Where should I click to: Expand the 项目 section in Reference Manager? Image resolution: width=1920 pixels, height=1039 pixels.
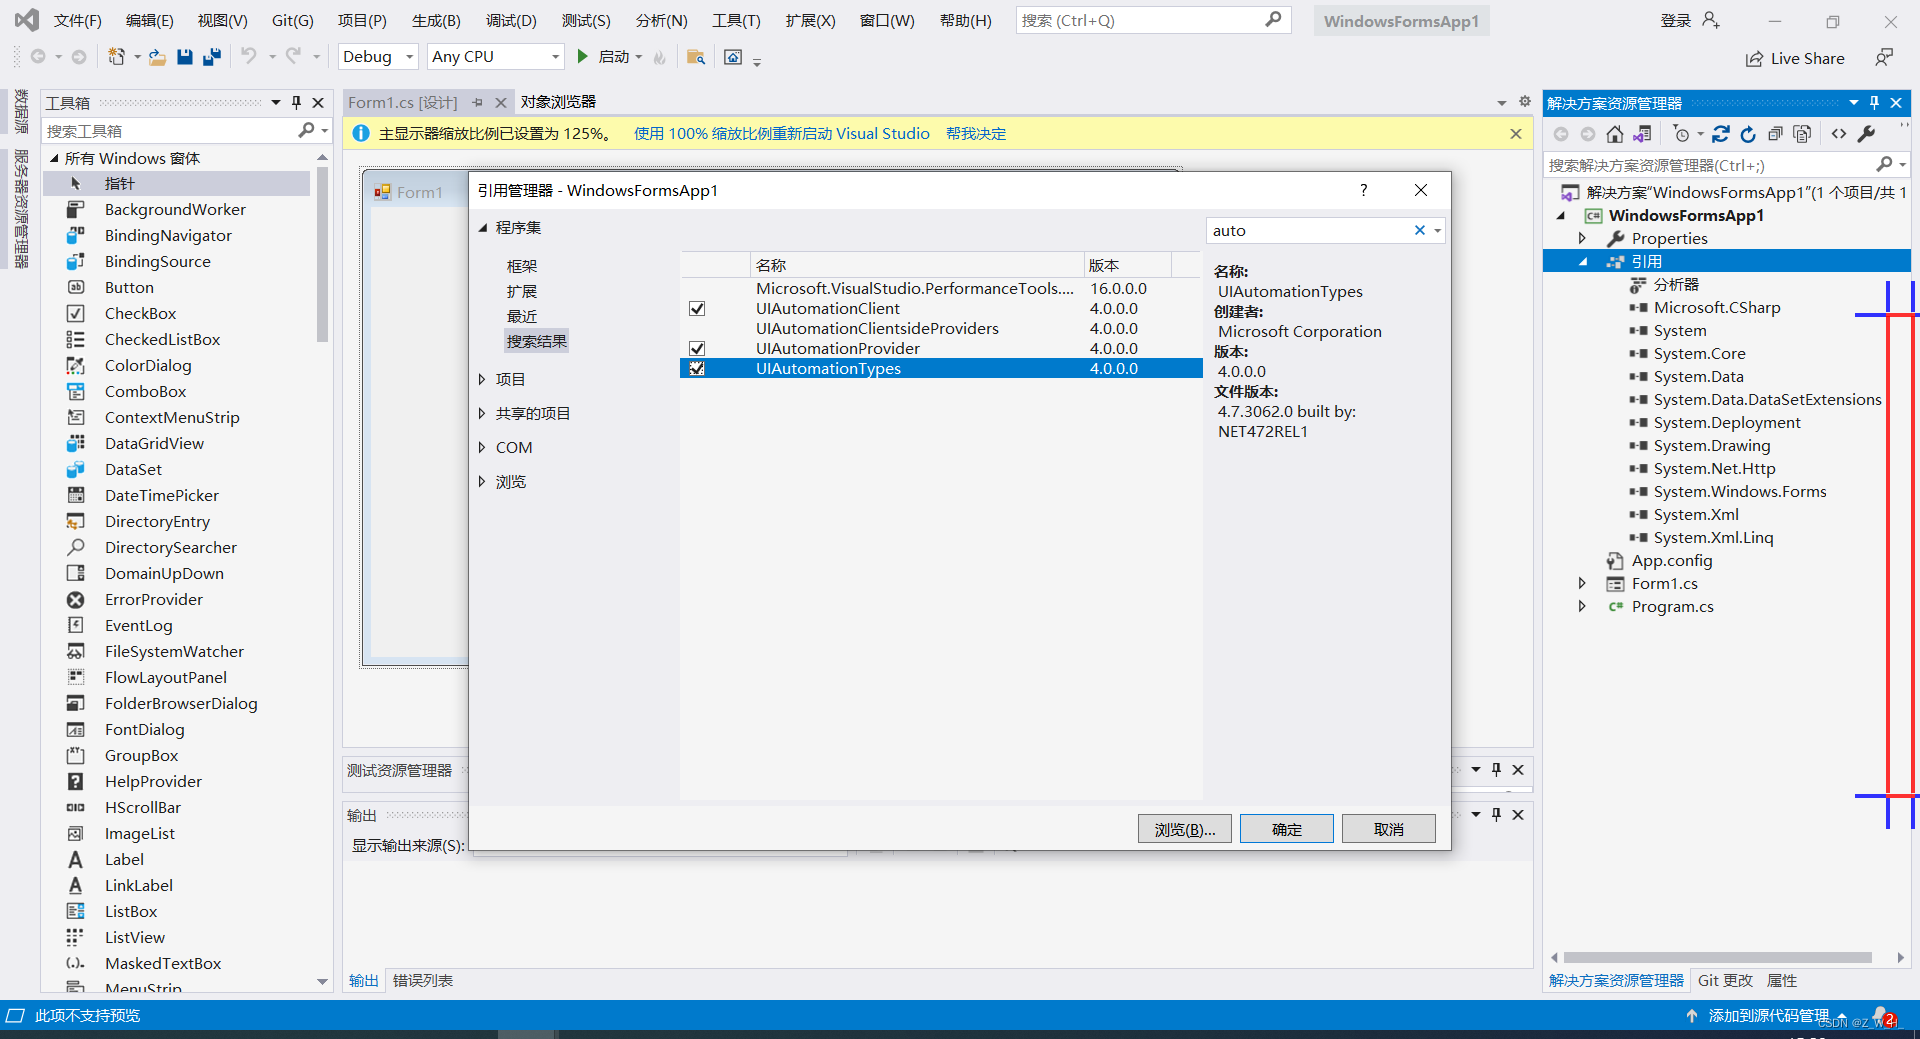482,379
